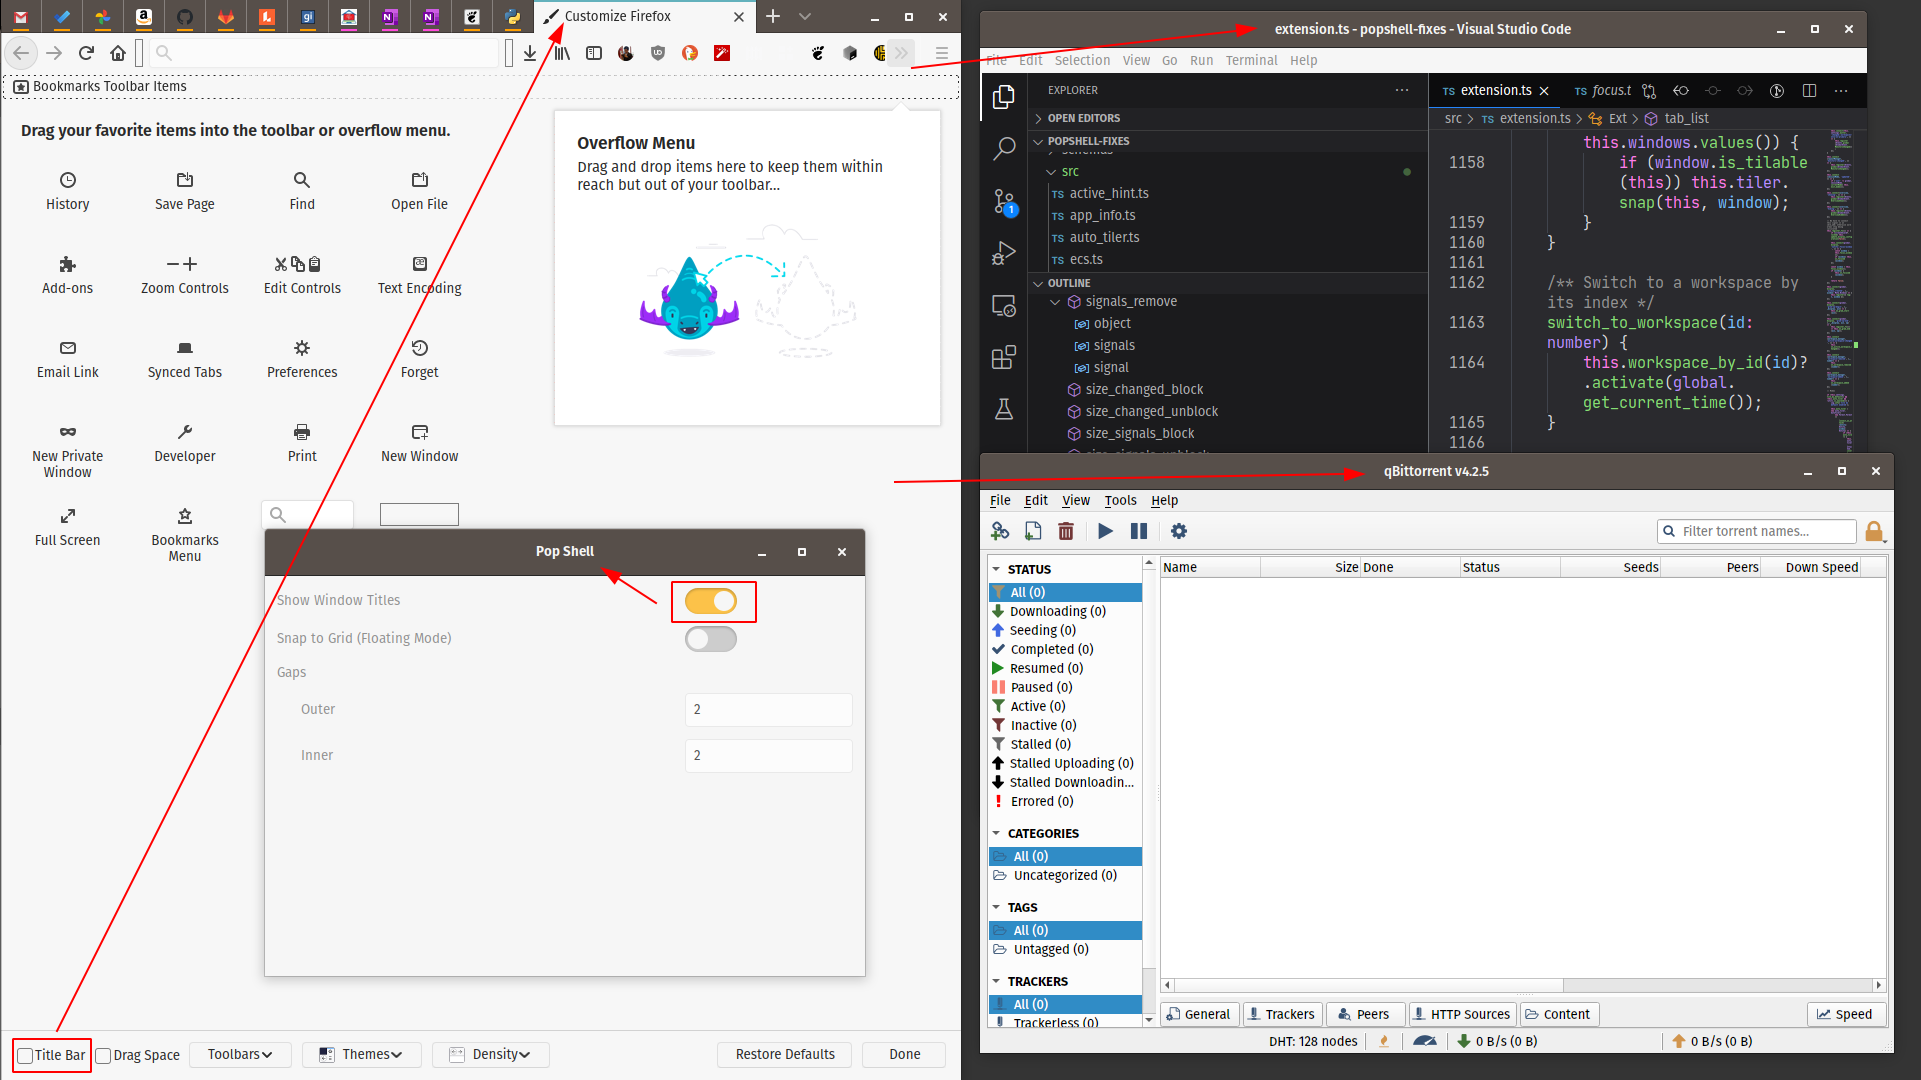Click the uBlock Origin shield icon

(658, 53)
